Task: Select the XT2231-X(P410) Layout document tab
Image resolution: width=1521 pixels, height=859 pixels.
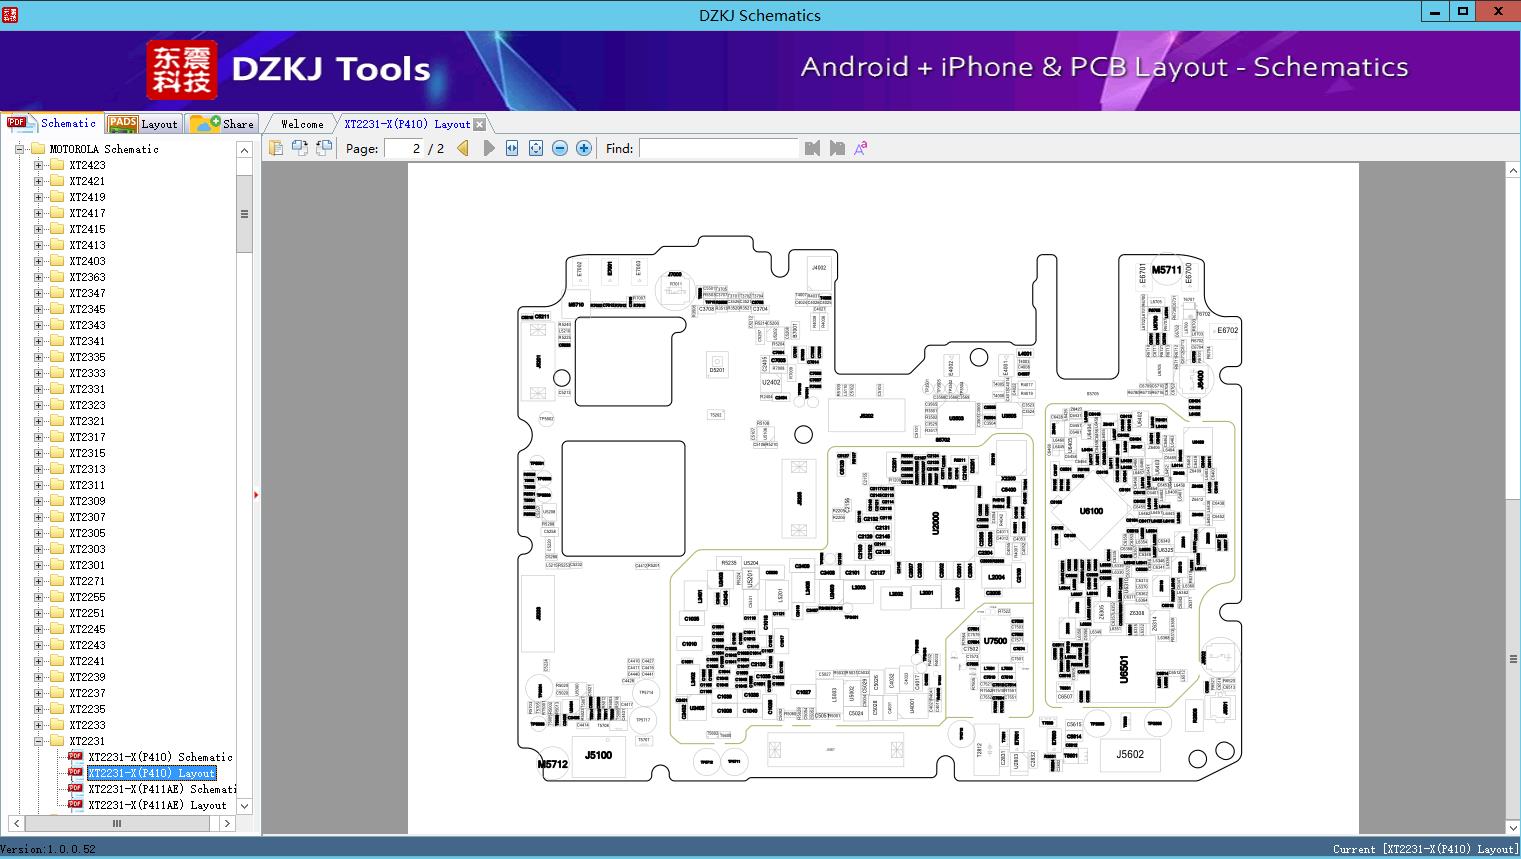Action: 407,124
